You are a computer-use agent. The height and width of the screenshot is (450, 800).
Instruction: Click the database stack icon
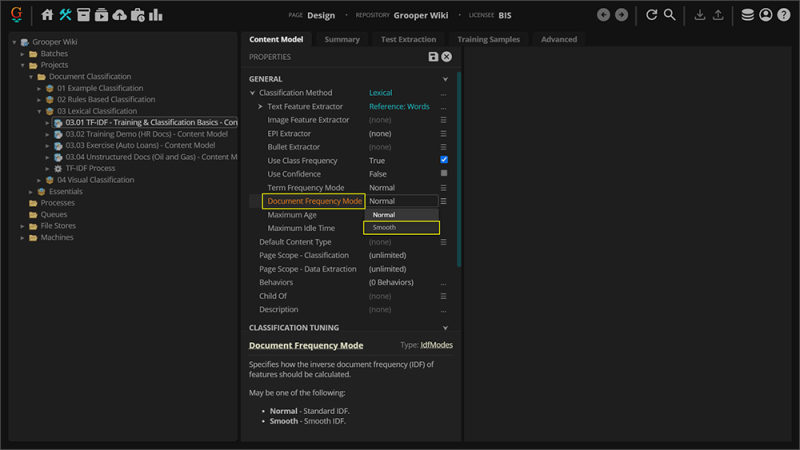(748, 15)
